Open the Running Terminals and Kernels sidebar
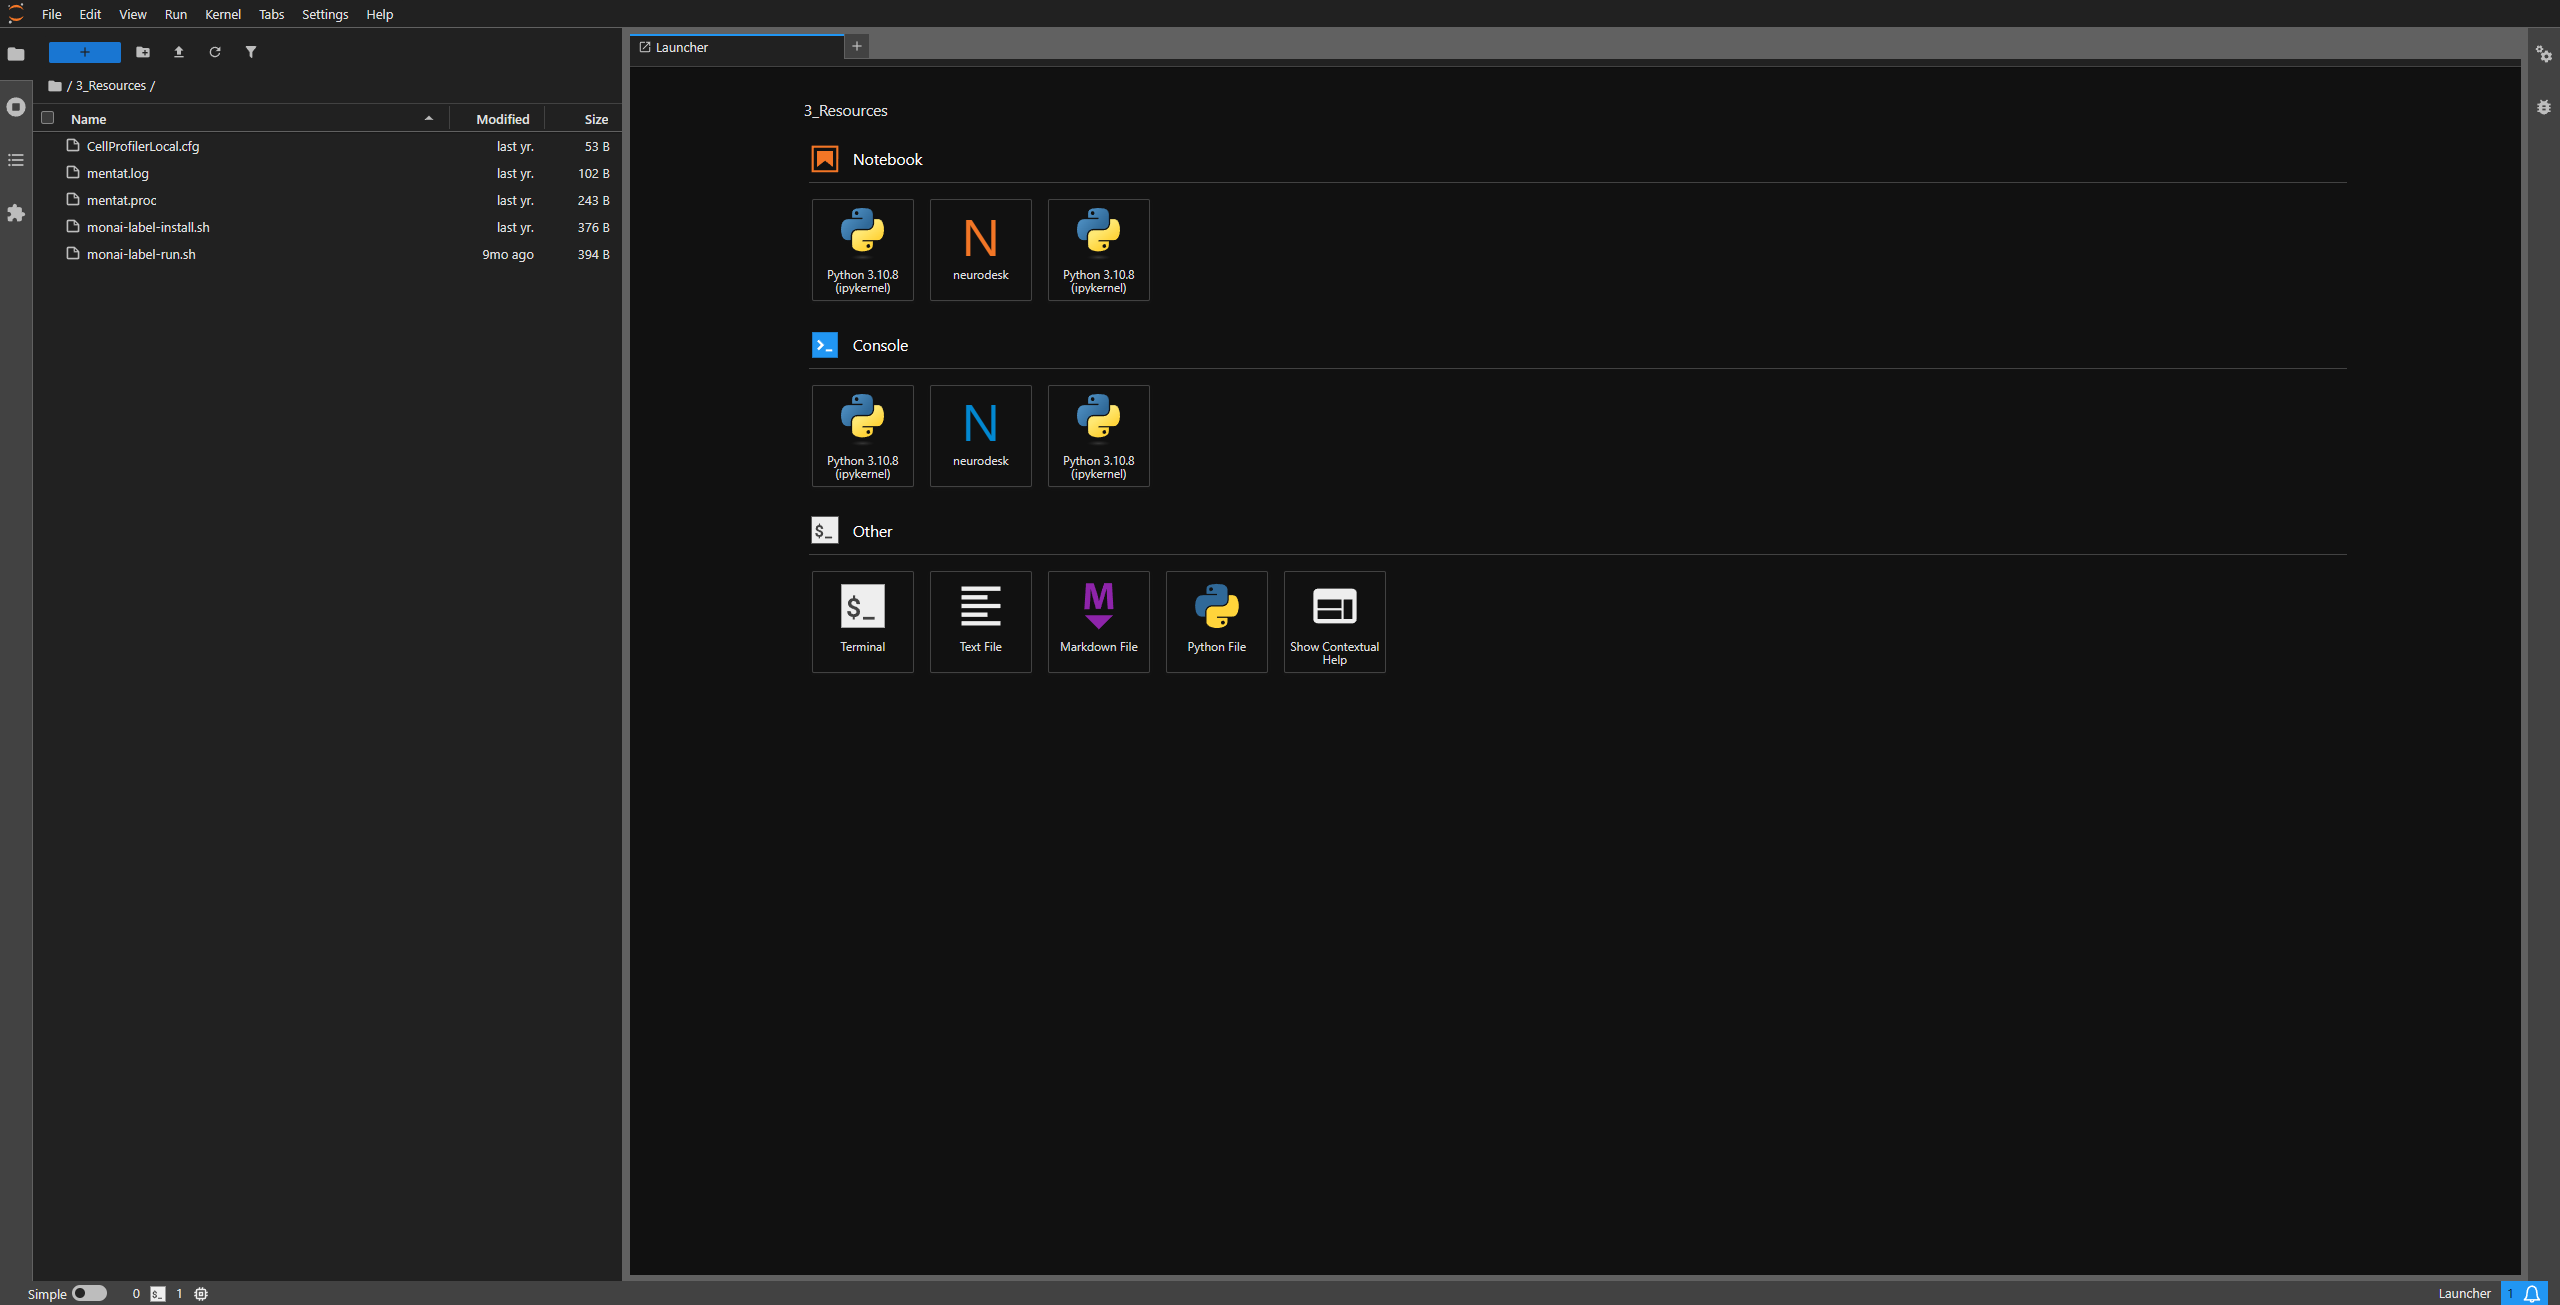This screenshot has width=2560, height=1305. pyautogui.click(x=16, y=107)
